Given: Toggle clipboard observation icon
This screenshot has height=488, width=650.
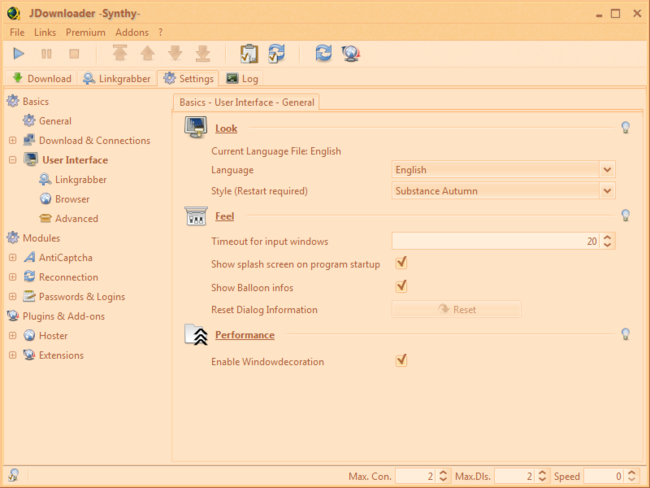Looking at the screenshot, I should 249,53.
